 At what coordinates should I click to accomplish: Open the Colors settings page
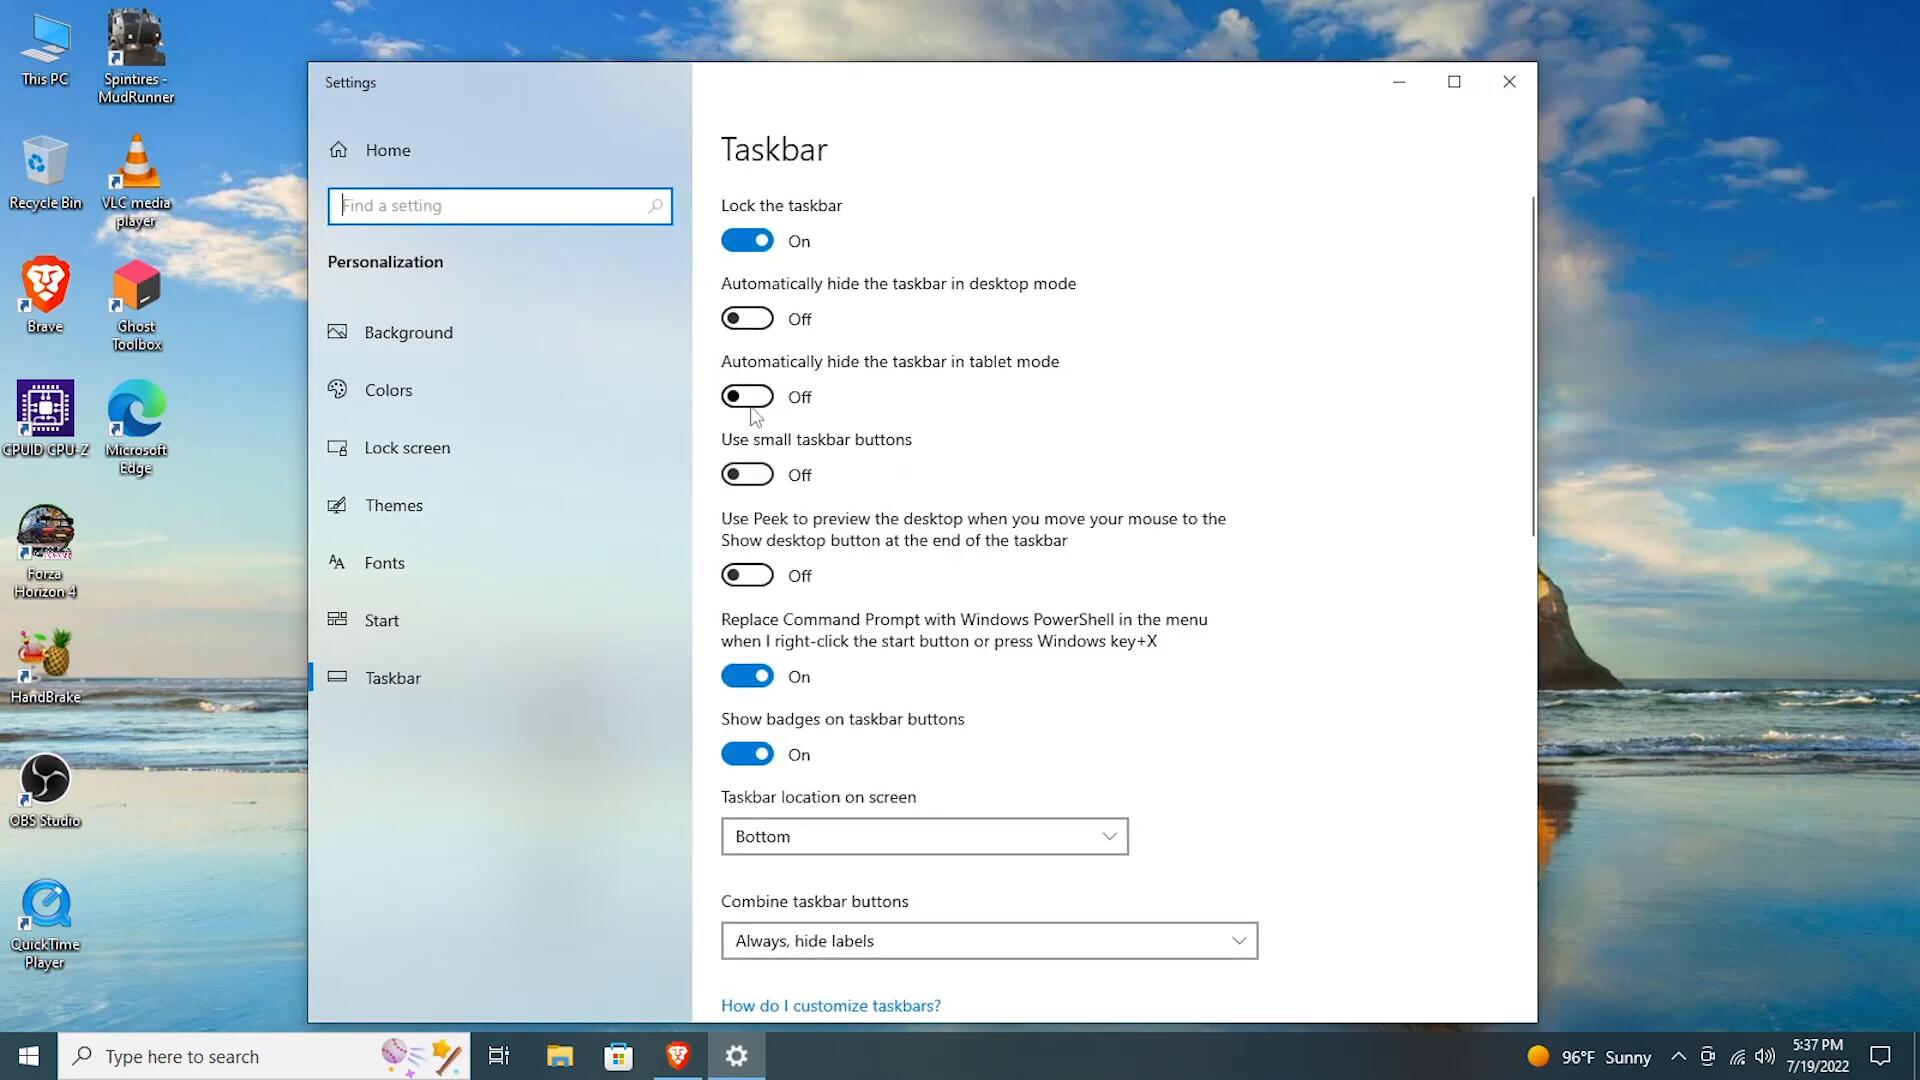[x=388, y=391]
